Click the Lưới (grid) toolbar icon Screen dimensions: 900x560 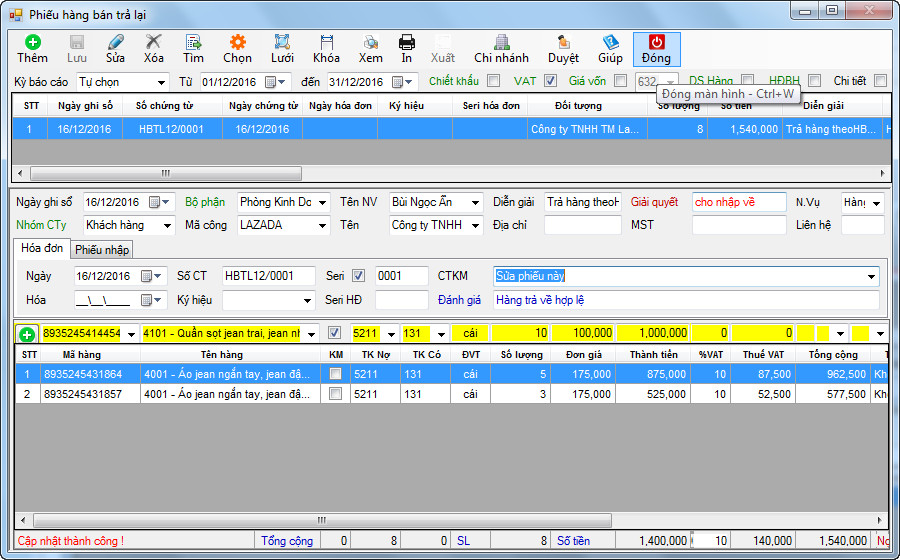pyautogui.click(x=282, y=42)
